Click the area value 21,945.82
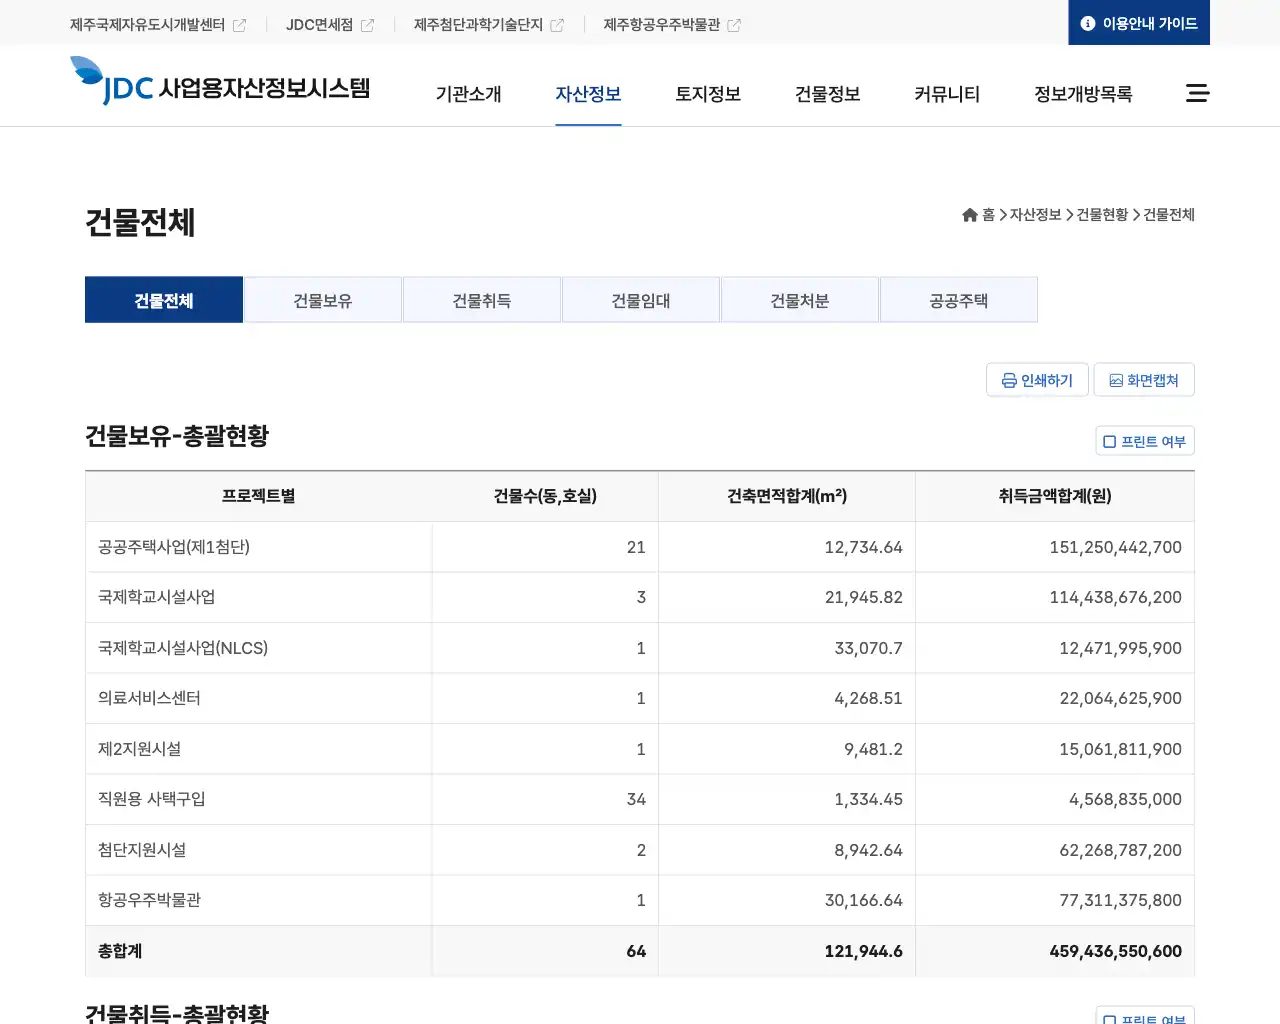Screen dimensions: 1280x1024 [864, 597]
